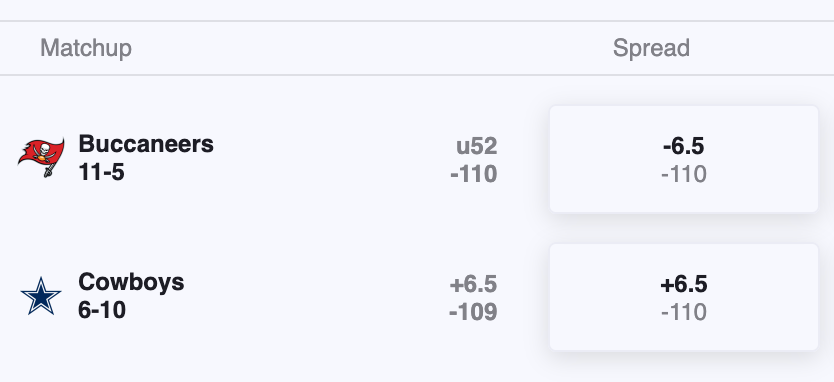Select the Cowboys +6.5 spread bet box
834x382 pixels.
[683, 297]
